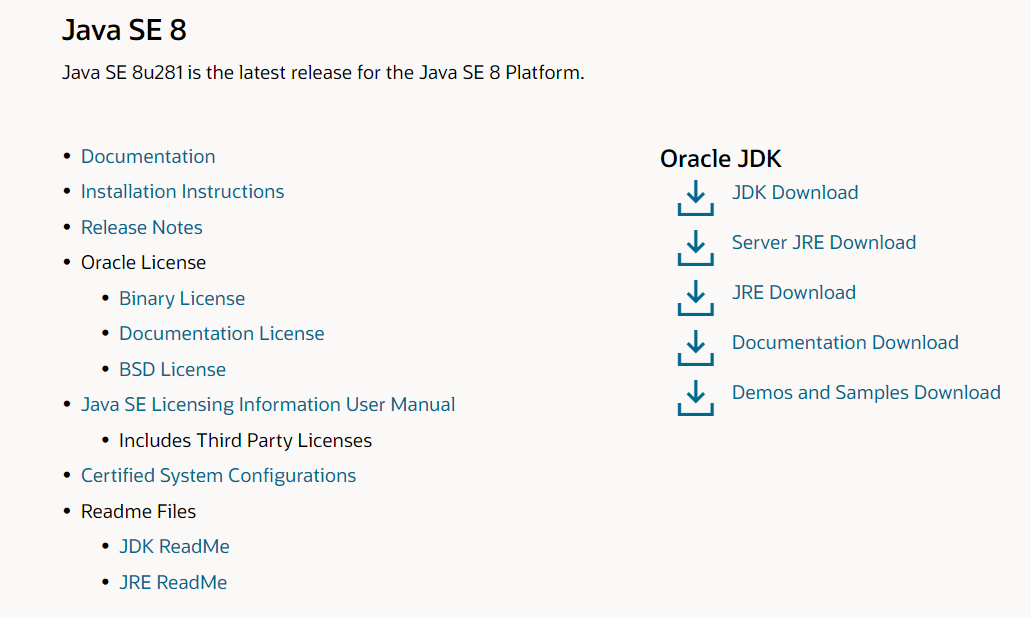Open Demos and Samples Download link

pos(866,392)
